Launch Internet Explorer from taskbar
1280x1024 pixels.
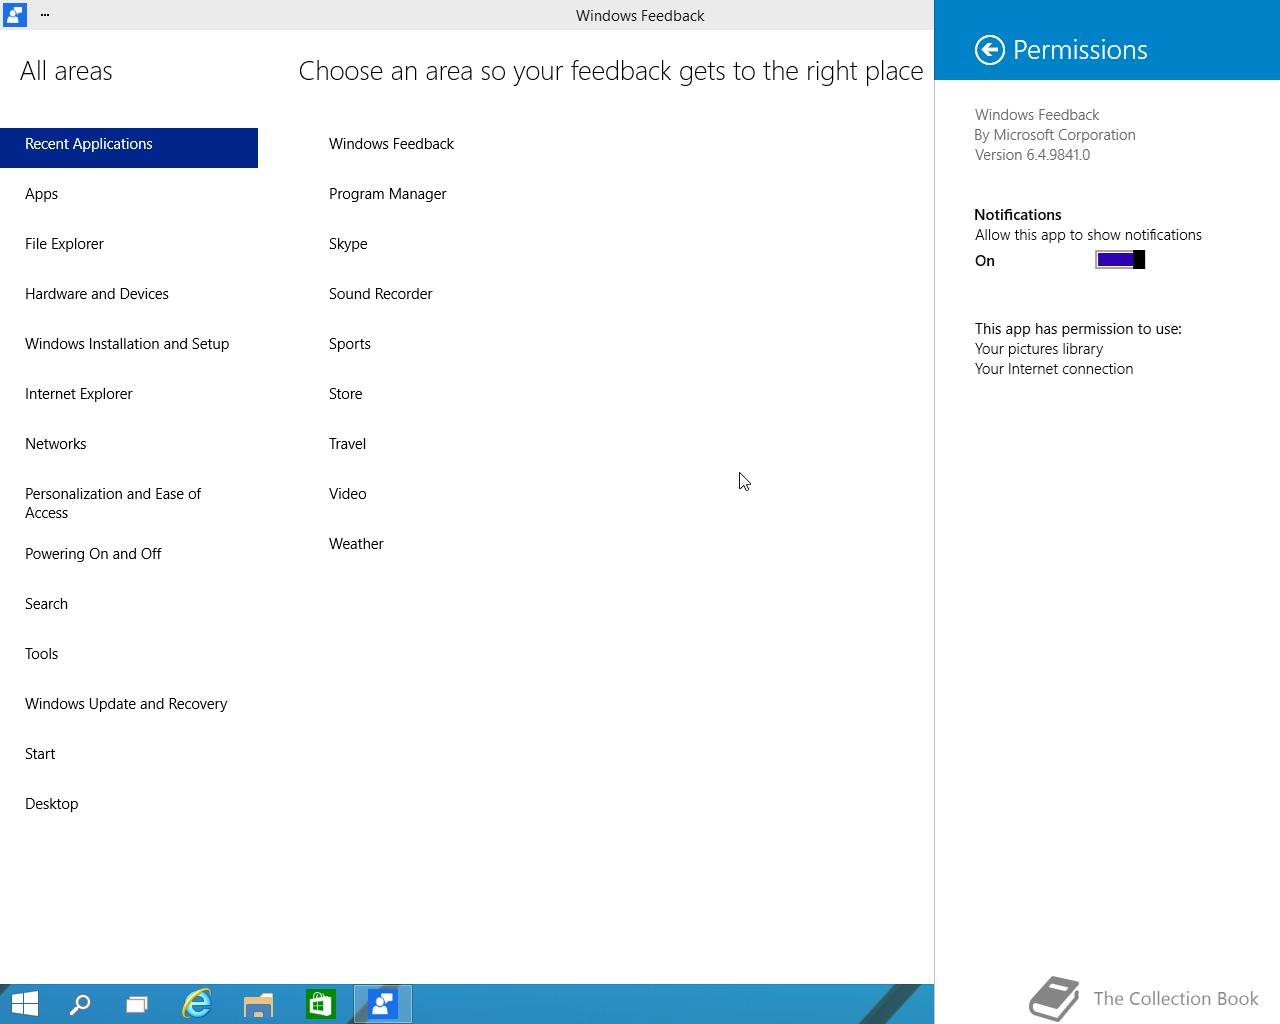(x=197, y=1004)
